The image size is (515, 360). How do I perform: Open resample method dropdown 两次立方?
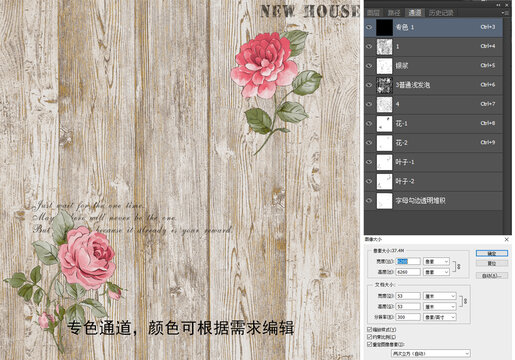click(431, 353)
